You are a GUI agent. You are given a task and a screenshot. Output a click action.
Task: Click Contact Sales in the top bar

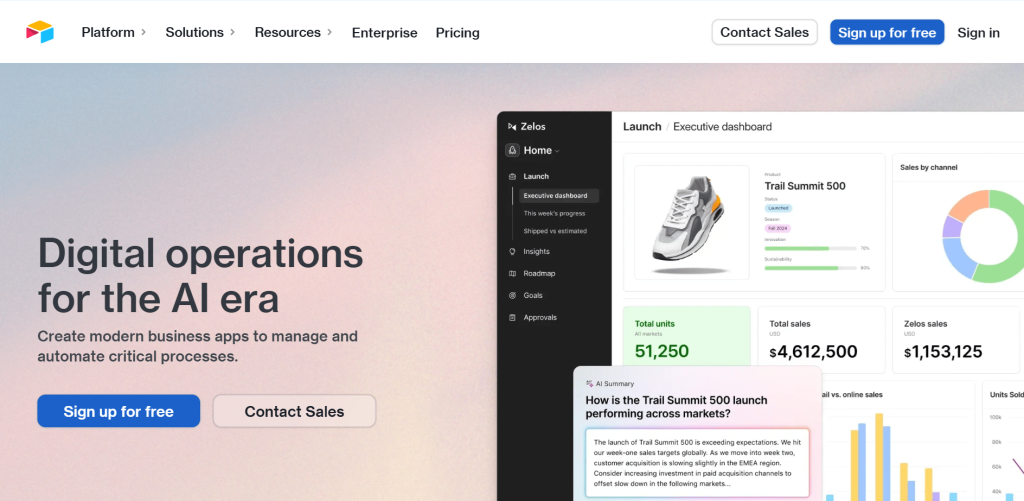(x=765, y=32)
